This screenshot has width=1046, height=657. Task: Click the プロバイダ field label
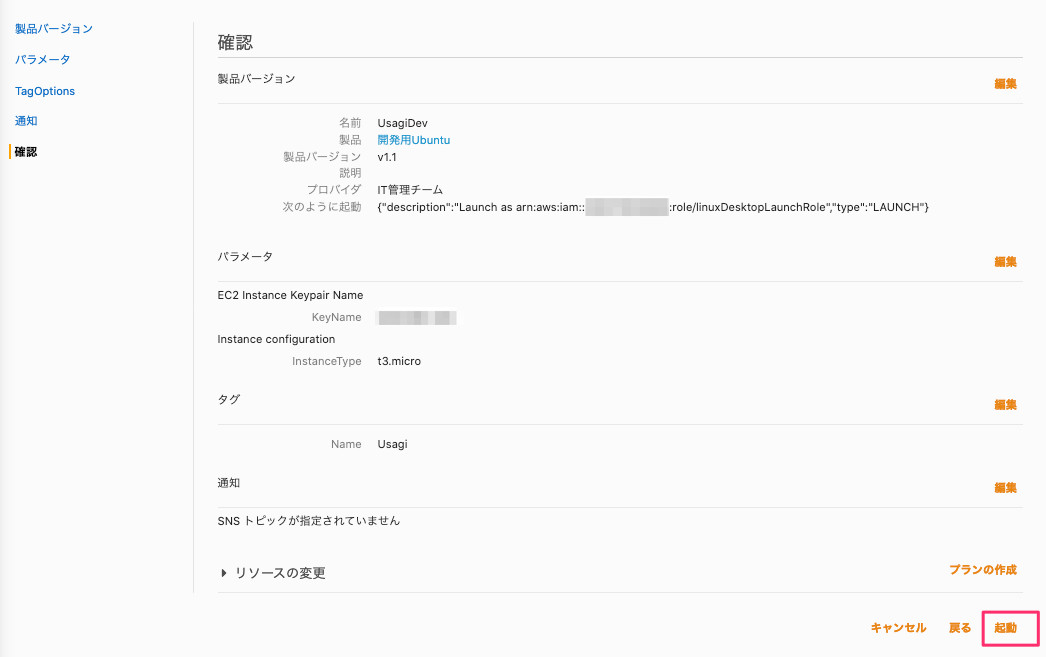334,189
